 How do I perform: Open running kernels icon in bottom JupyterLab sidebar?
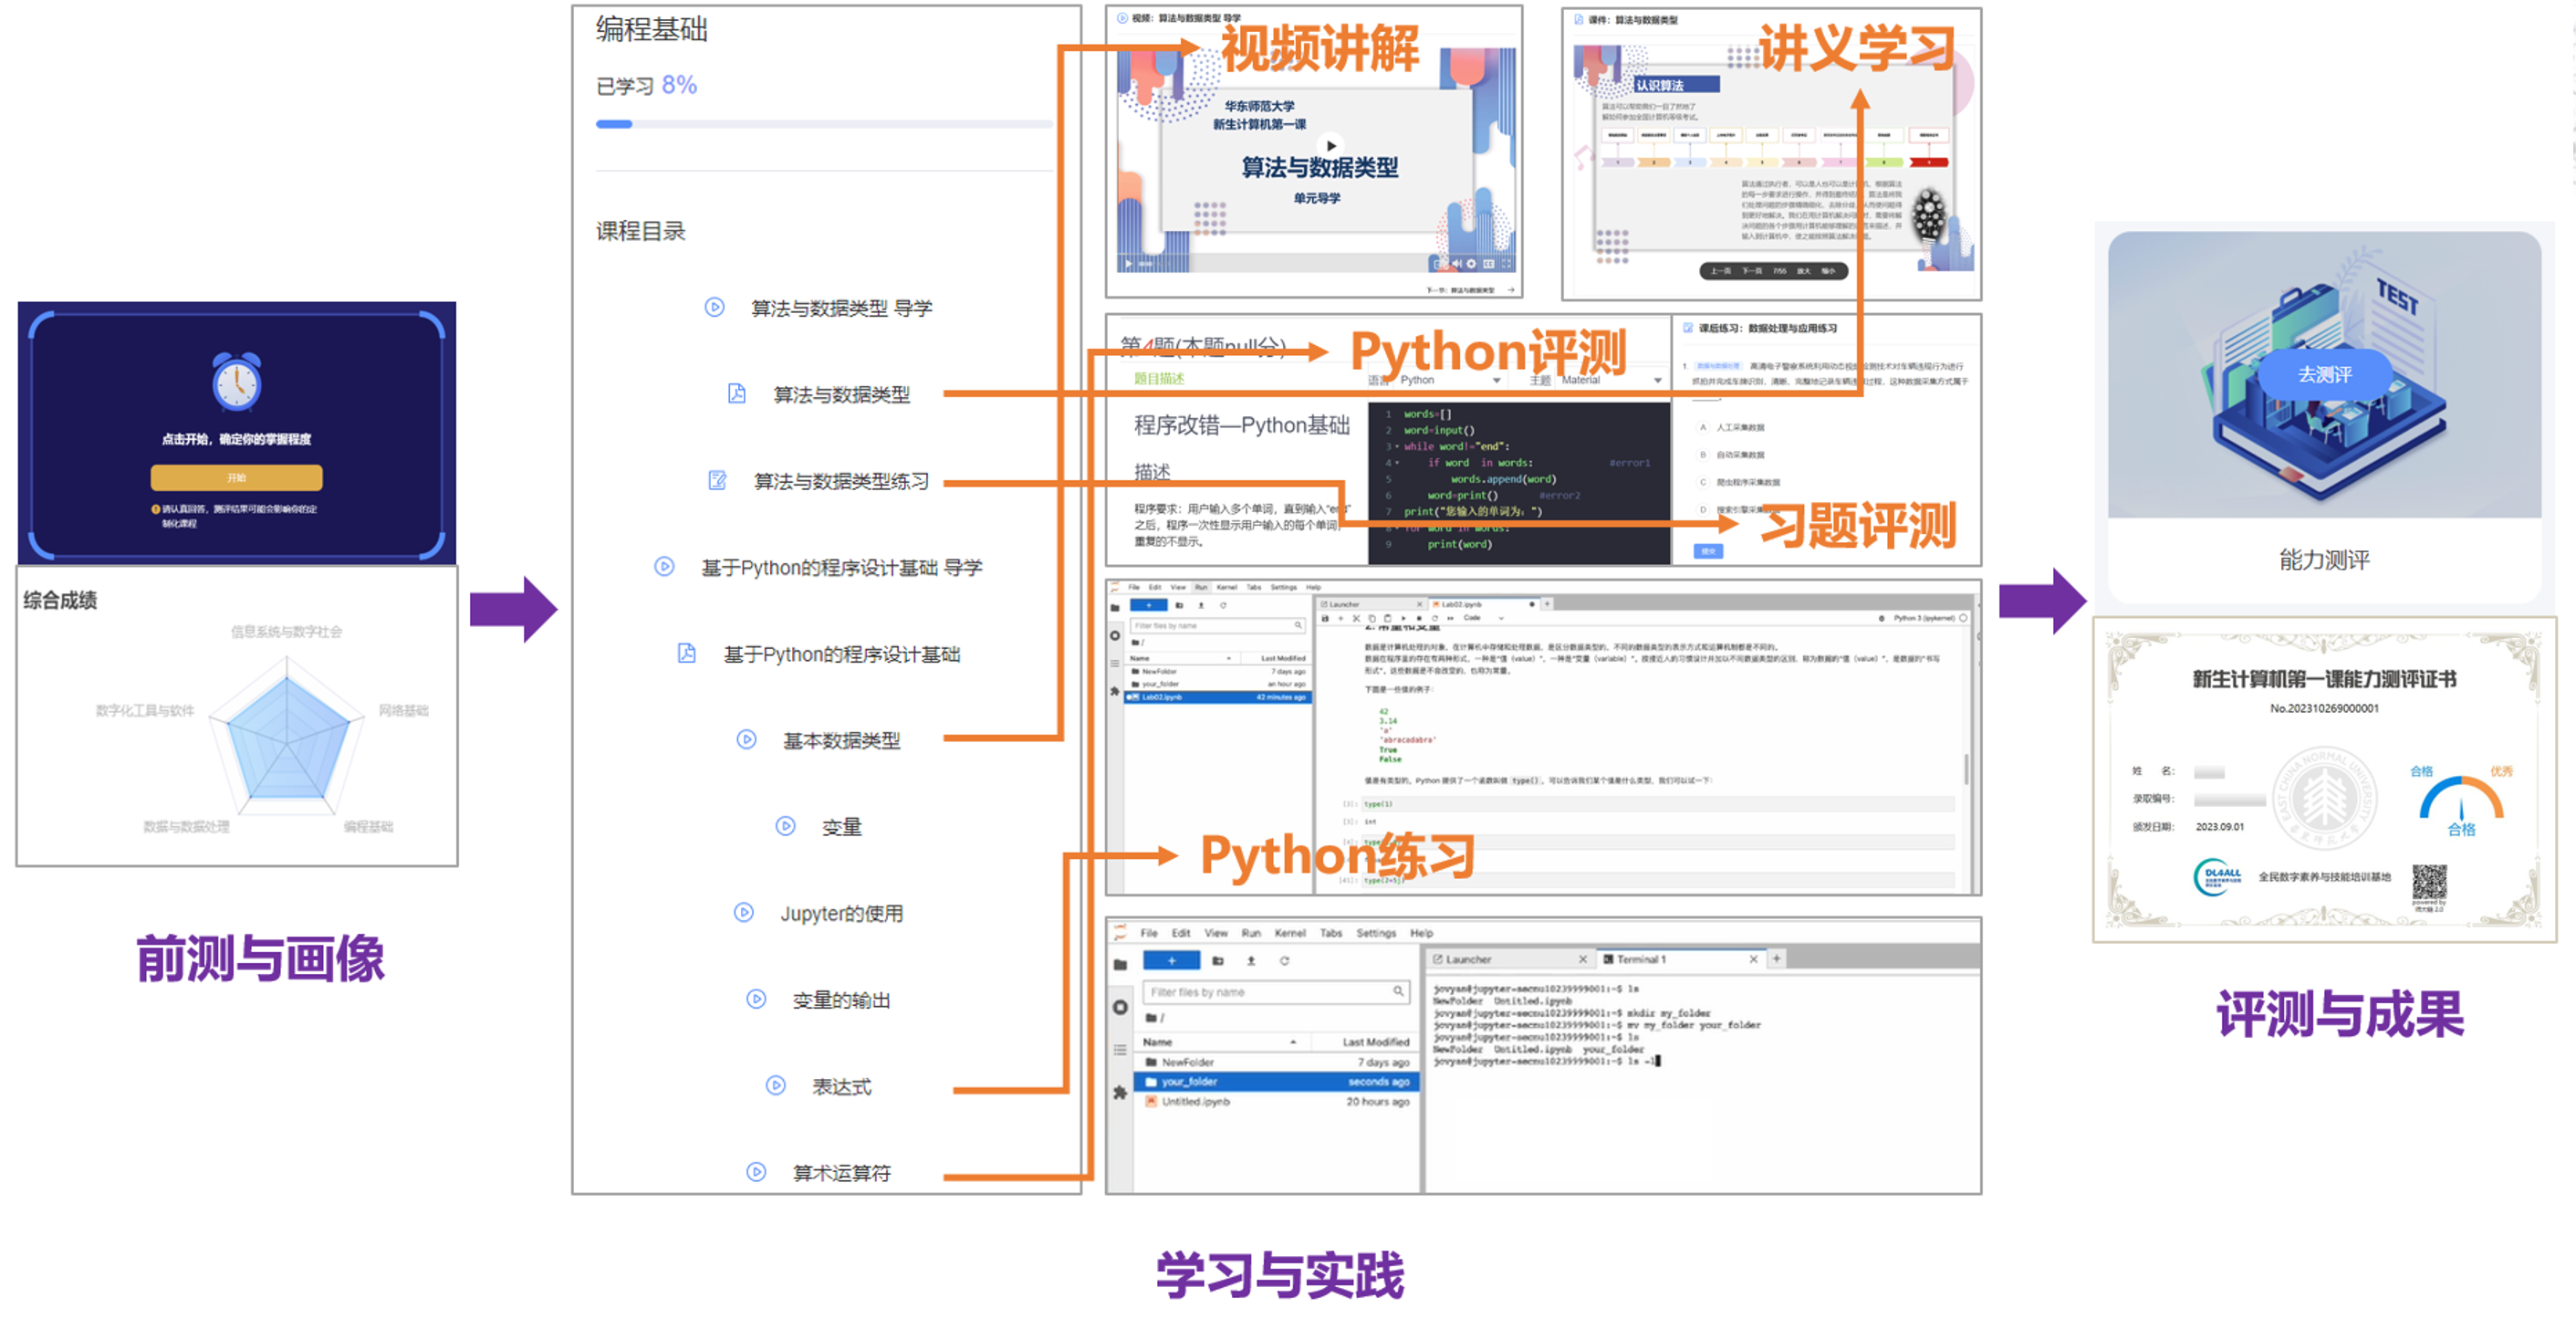(1120, 1007)
